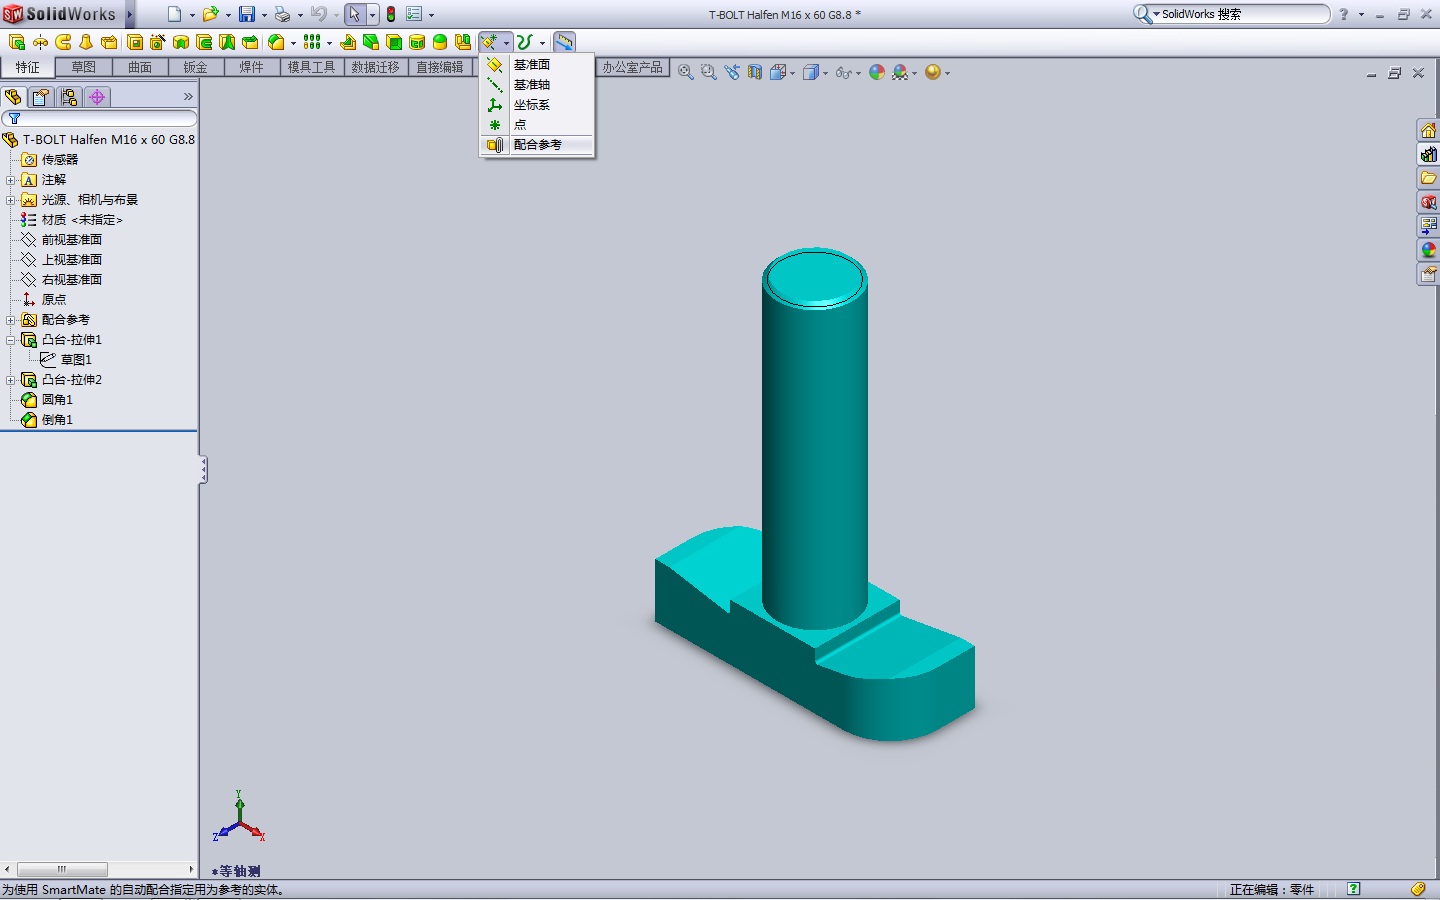
Task: Expand the 凸台-拉伸2 feature node
Action: [10, 380]
